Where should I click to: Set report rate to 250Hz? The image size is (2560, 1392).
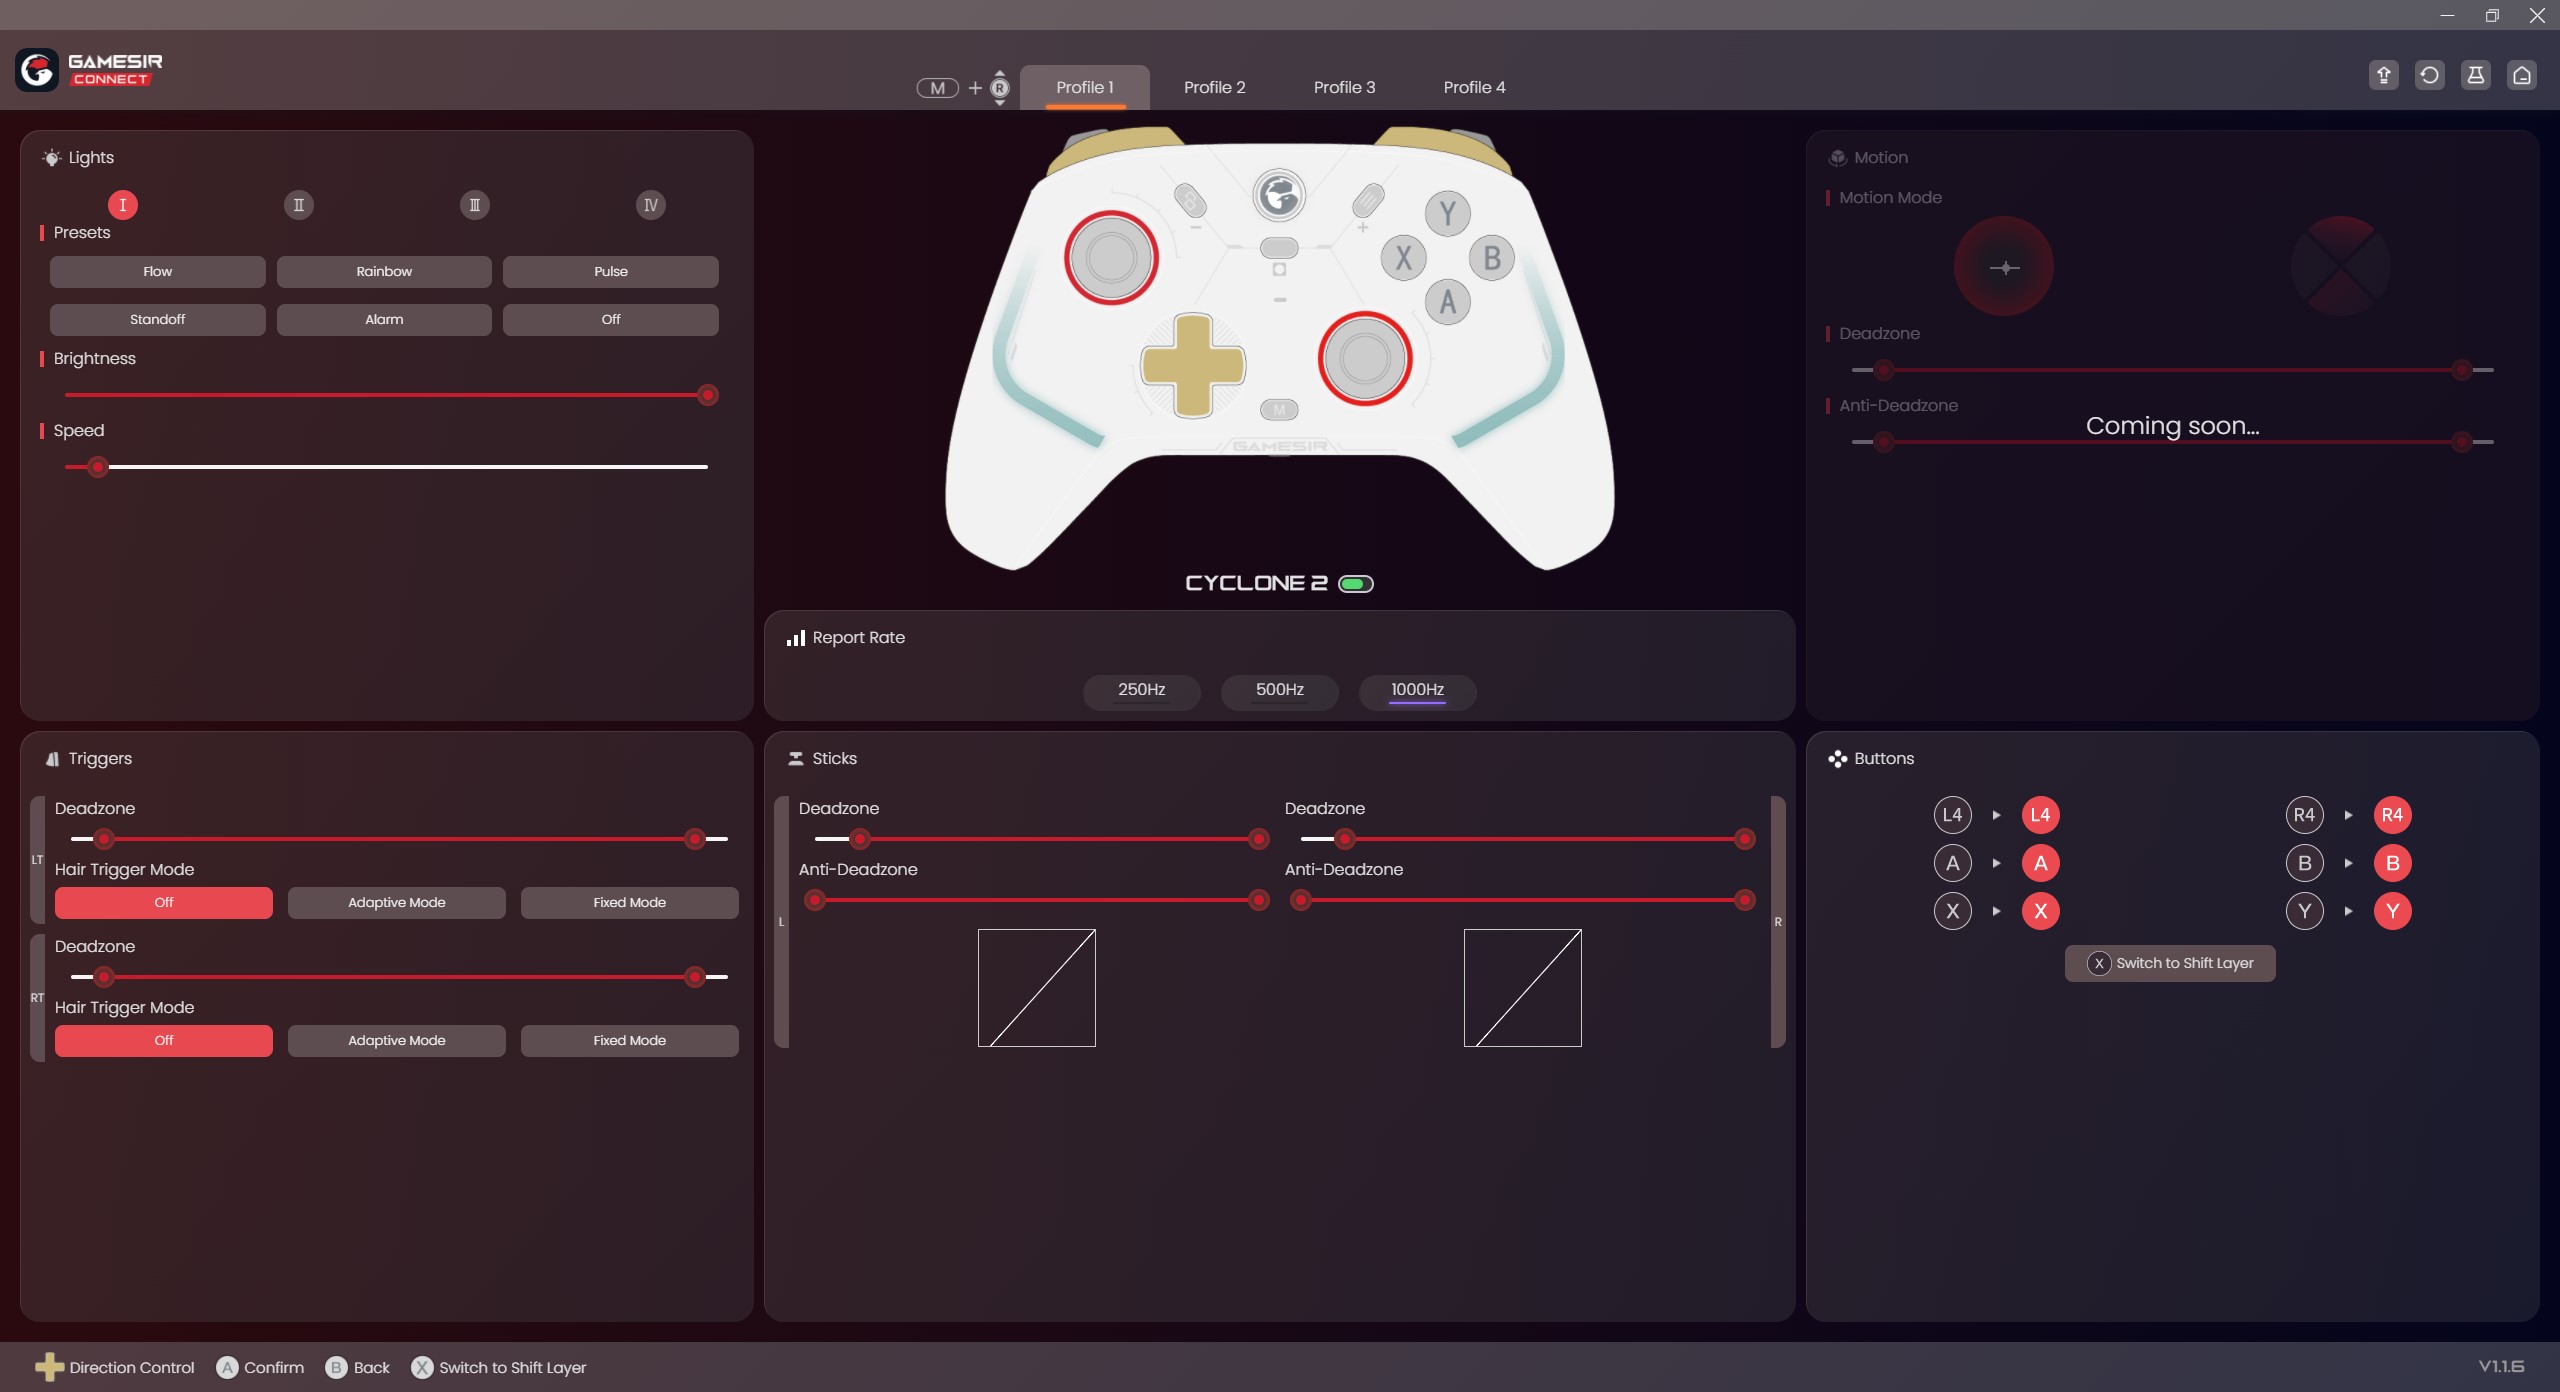tap(1142, 690)
